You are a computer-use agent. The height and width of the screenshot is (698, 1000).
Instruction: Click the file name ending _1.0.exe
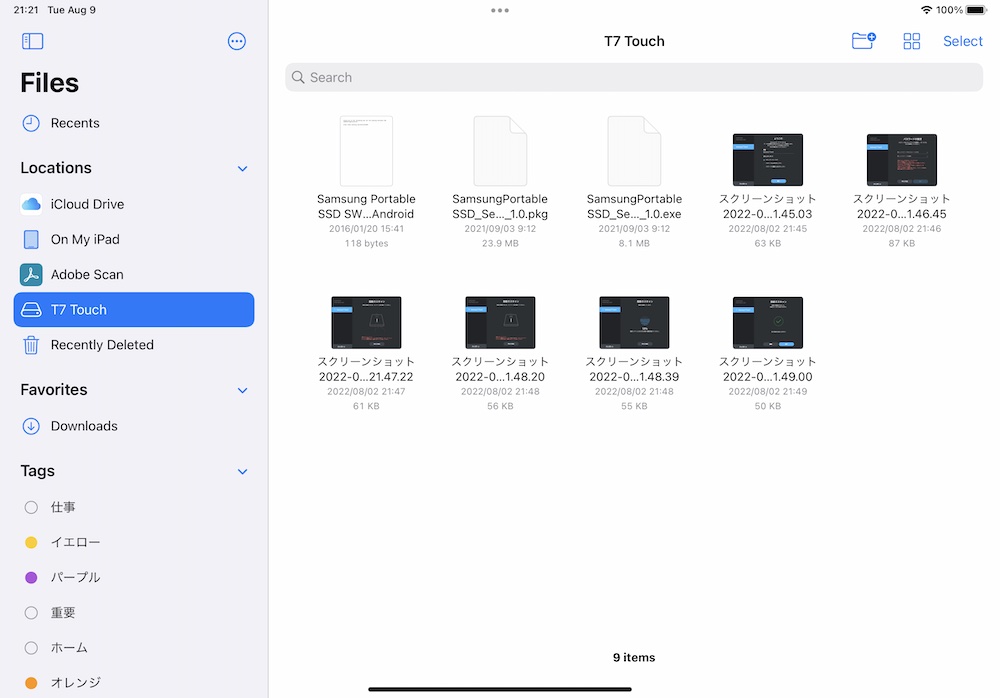point(634,206)
